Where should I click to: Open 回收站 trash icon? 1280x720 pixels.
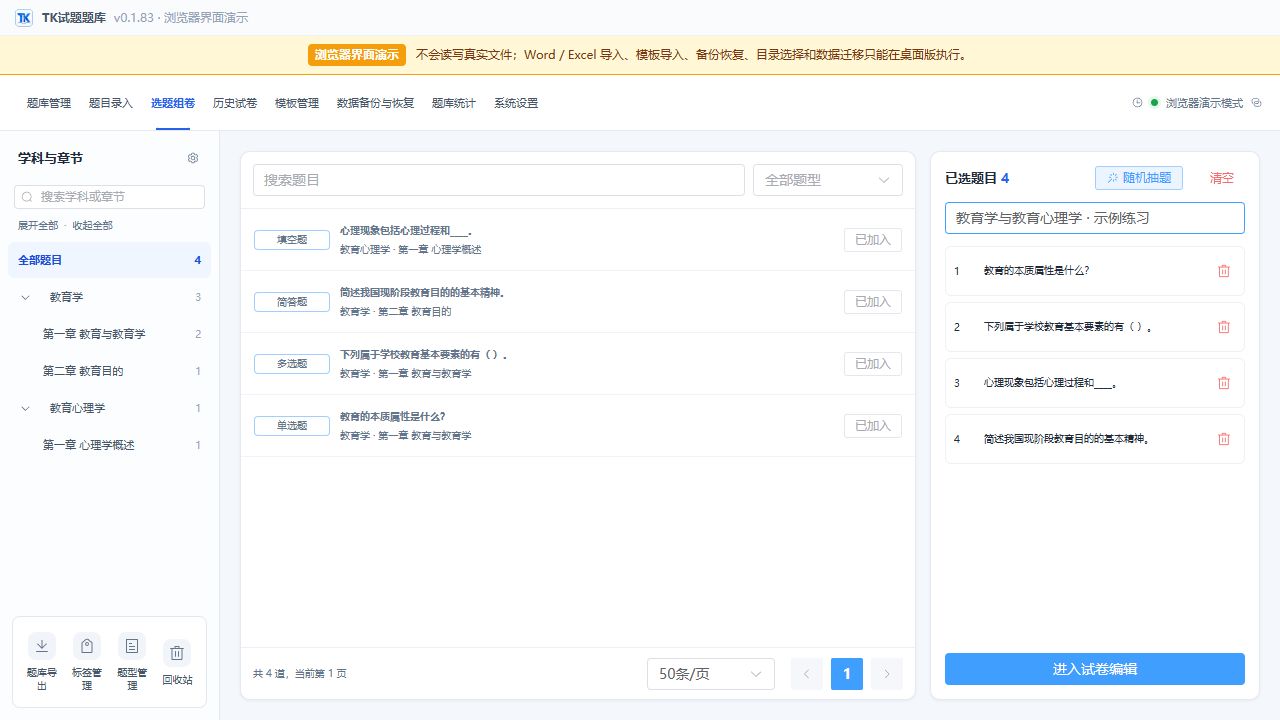[177, 653]
